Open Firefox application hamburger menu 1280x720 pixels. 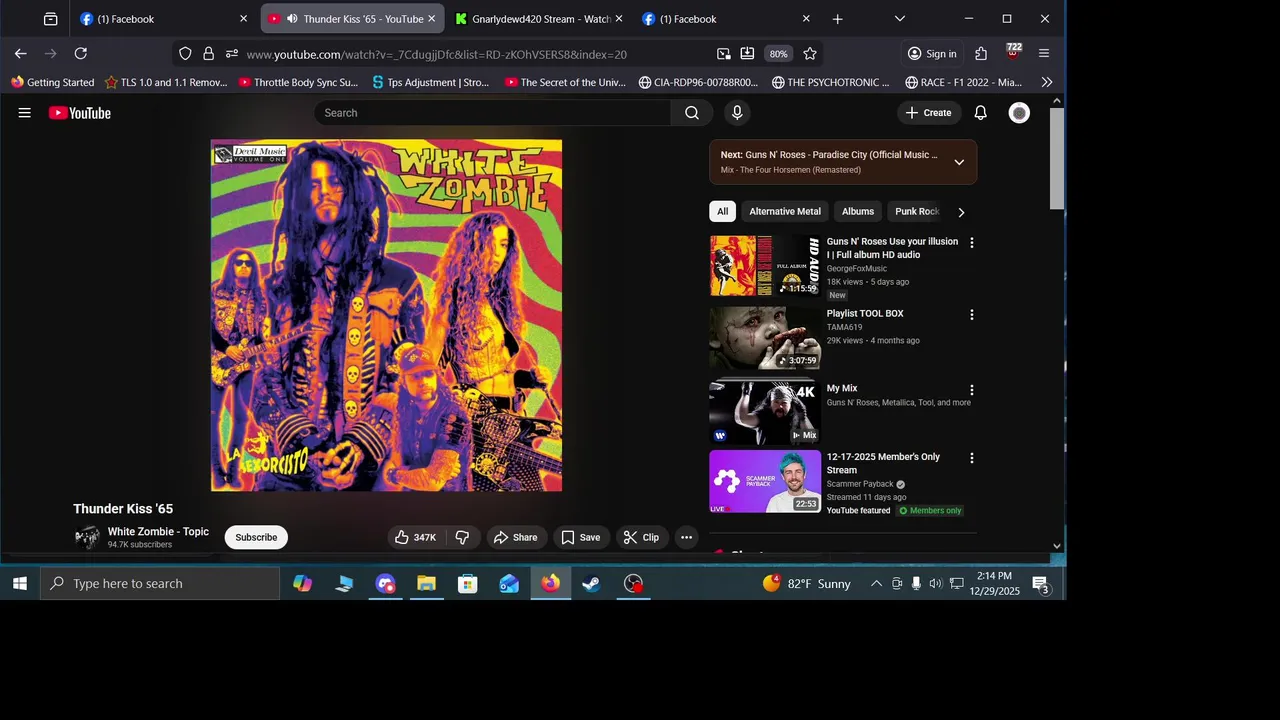tap(1044, 54)
